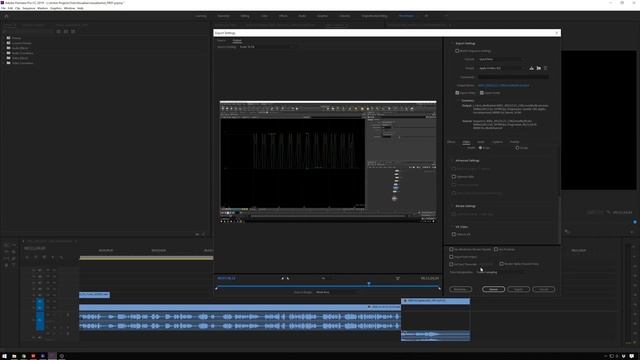Toggle Render Alpha Channel Only checkbox
The image size is (640, 360).
[502, 264]
